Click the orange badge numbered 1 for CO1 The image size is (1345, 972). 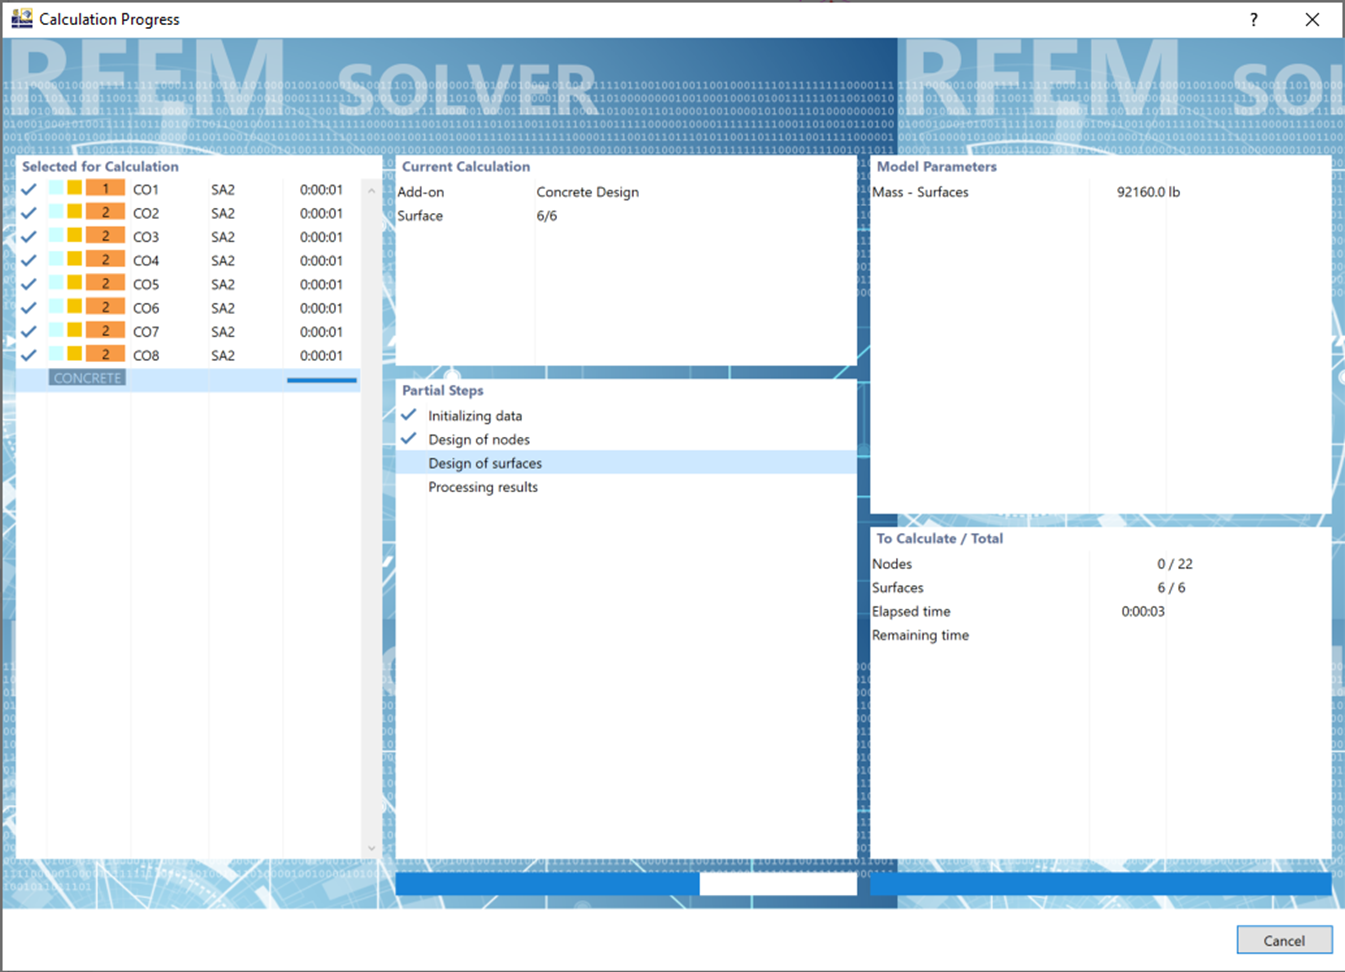coord(105,189)
